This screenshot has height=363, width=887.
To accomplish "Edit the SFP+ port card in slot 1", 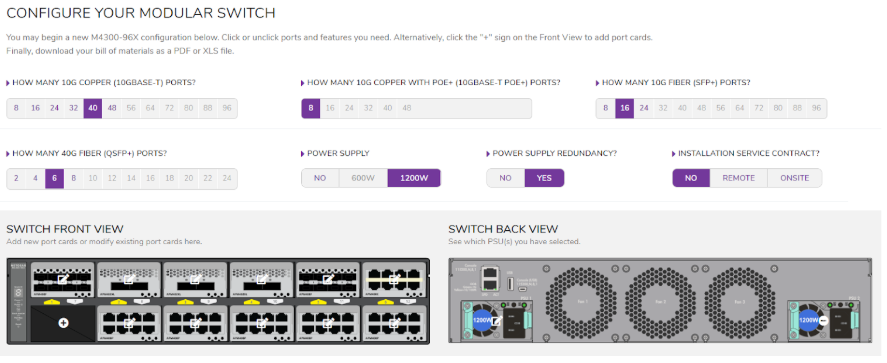I will tap(63, 279).
